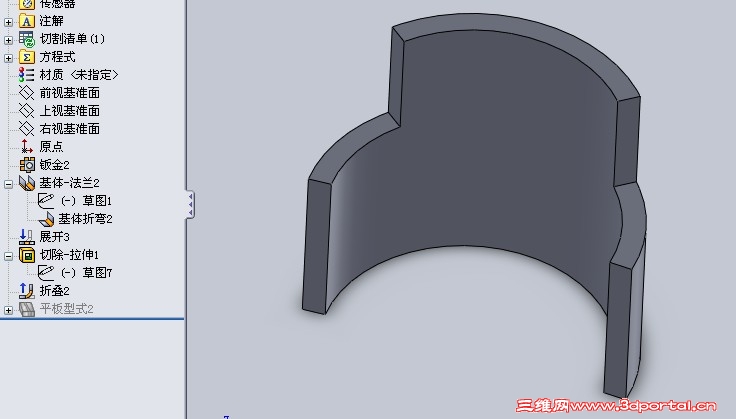Screen dimensions: 736x419
Task: Expand the 方程式 node
Action: click(x=8, y=58)
